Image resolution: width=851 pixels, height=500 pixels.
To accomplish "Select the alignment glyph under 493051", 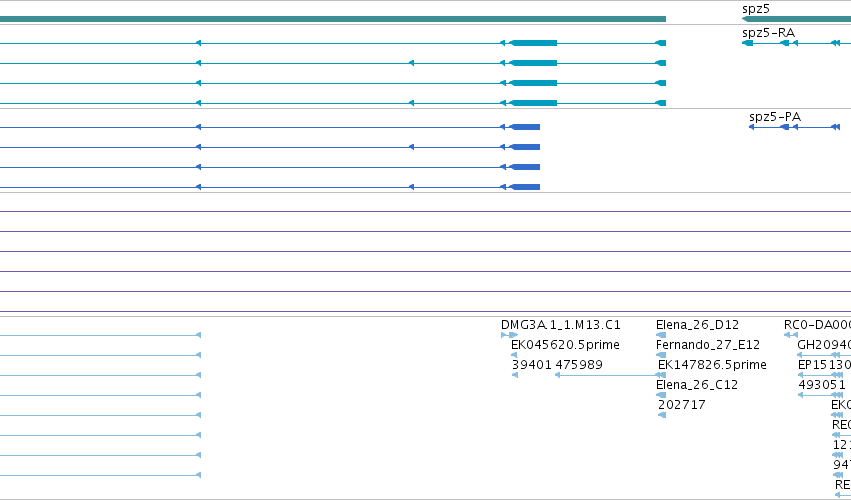I will click(x=821, y=395).
